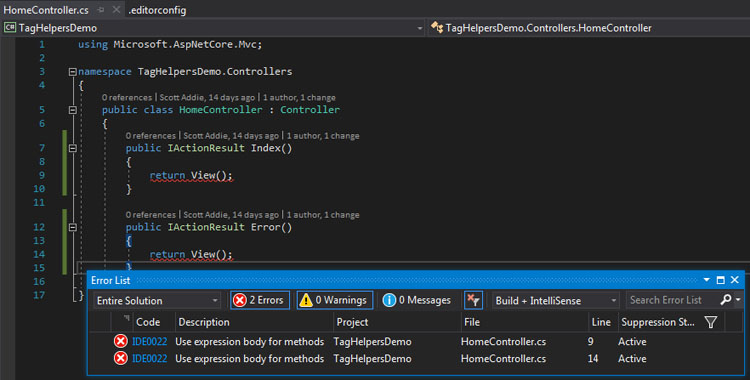
Task: Click the error icon on the line 9 row
Action: [x=121, y=341]
